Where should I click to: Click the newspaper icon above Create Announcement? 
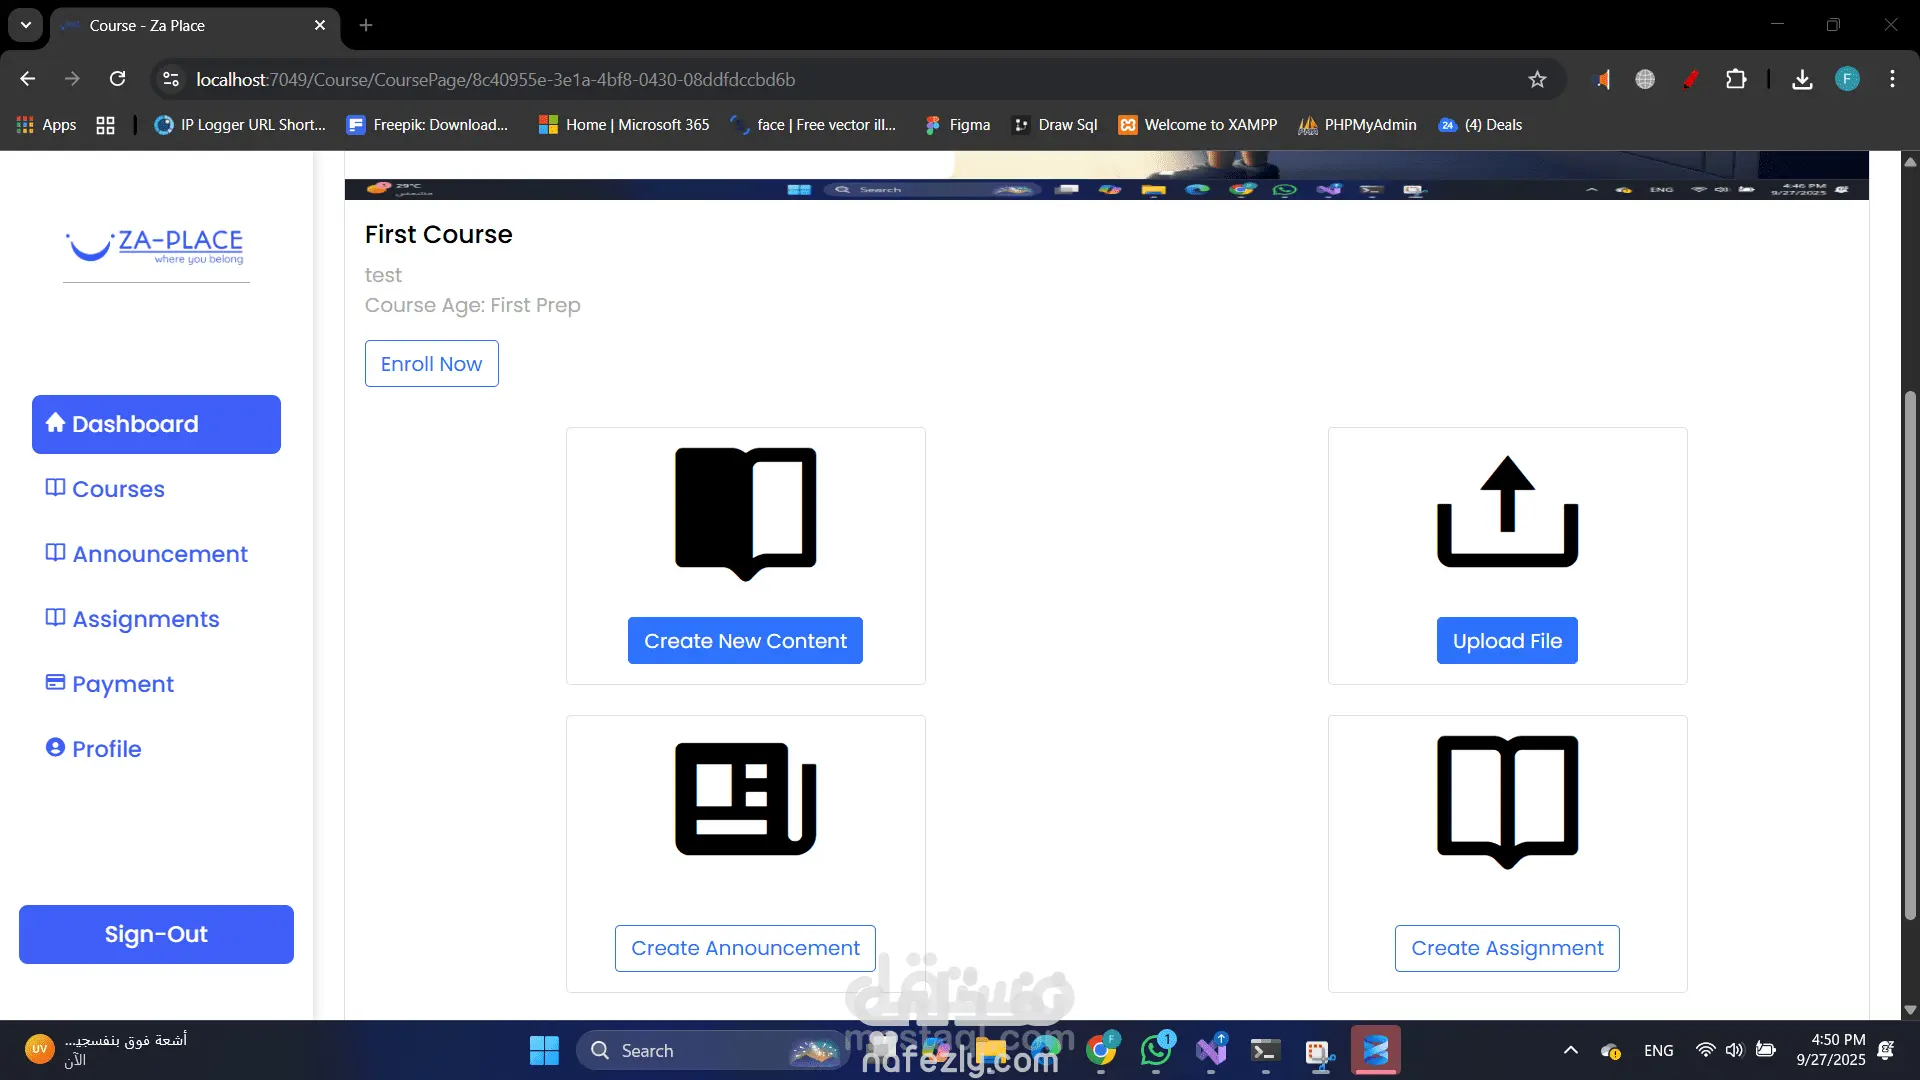[745, 799]
